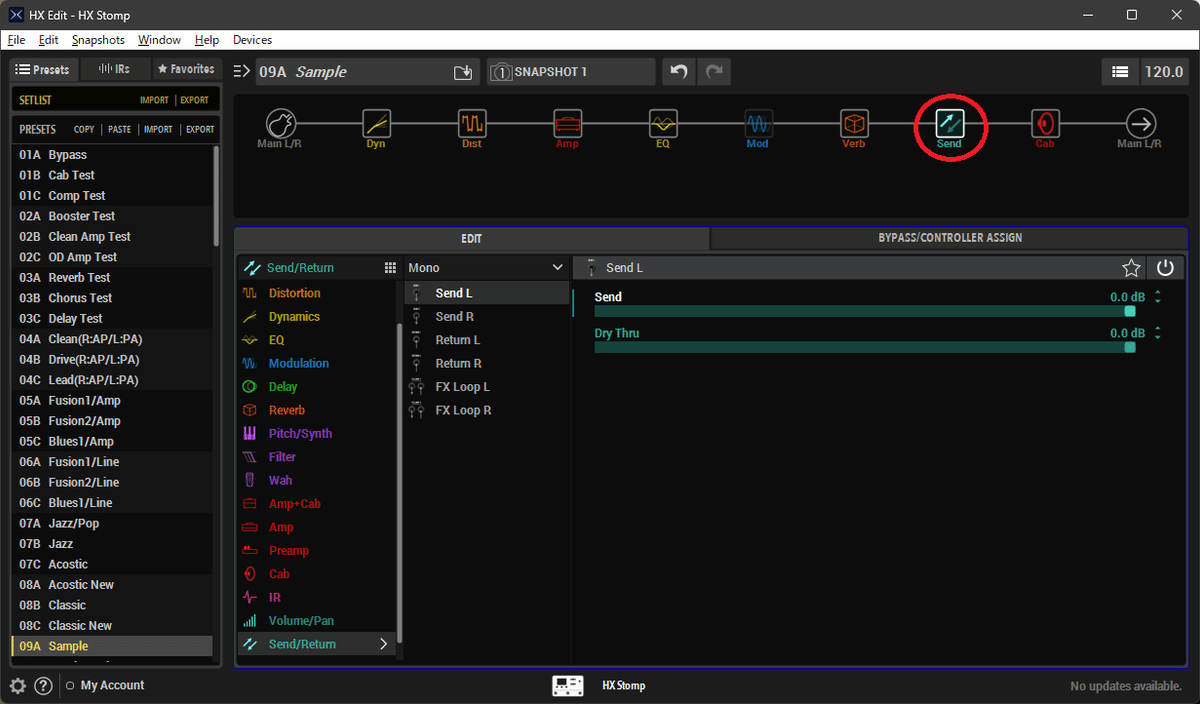Switch to the IRs tab

click(115, 69)
